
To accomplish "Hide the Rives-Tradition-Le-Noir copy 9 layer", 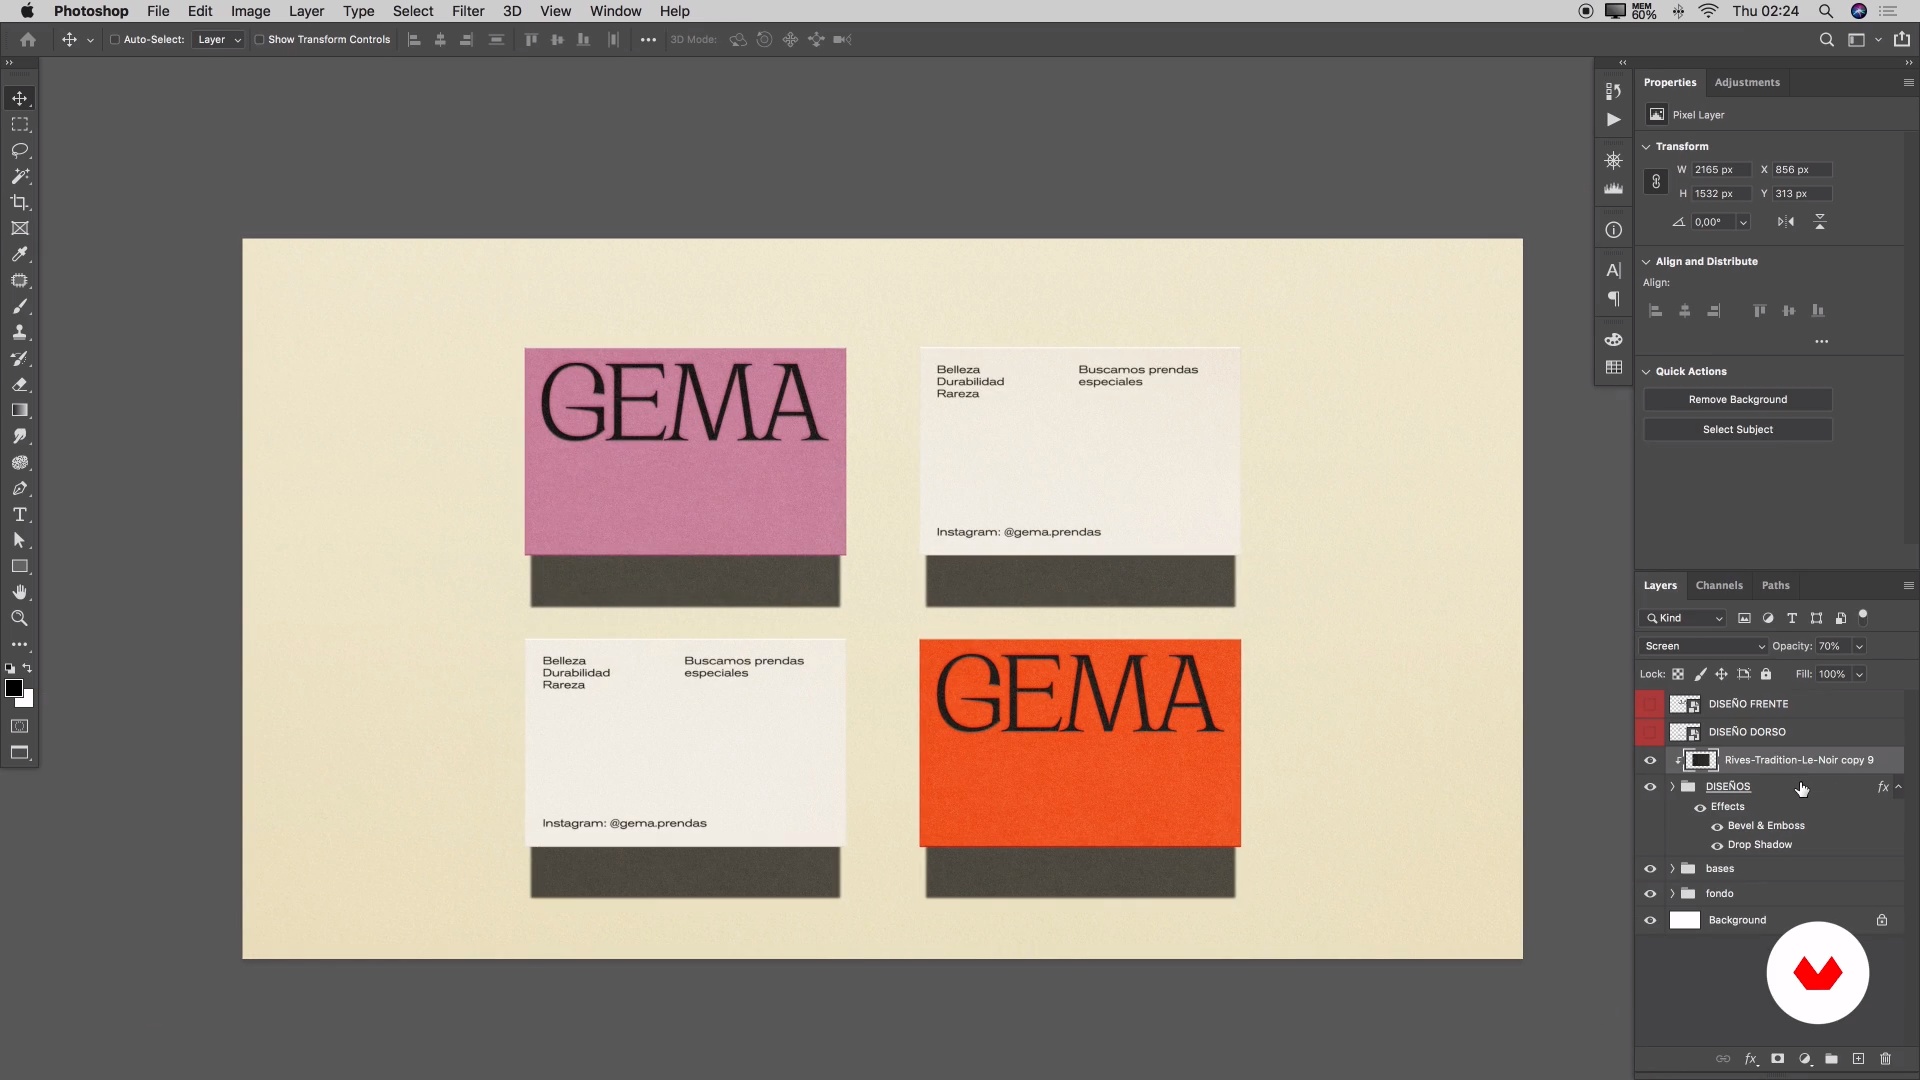I will [x=1650, y=760].
